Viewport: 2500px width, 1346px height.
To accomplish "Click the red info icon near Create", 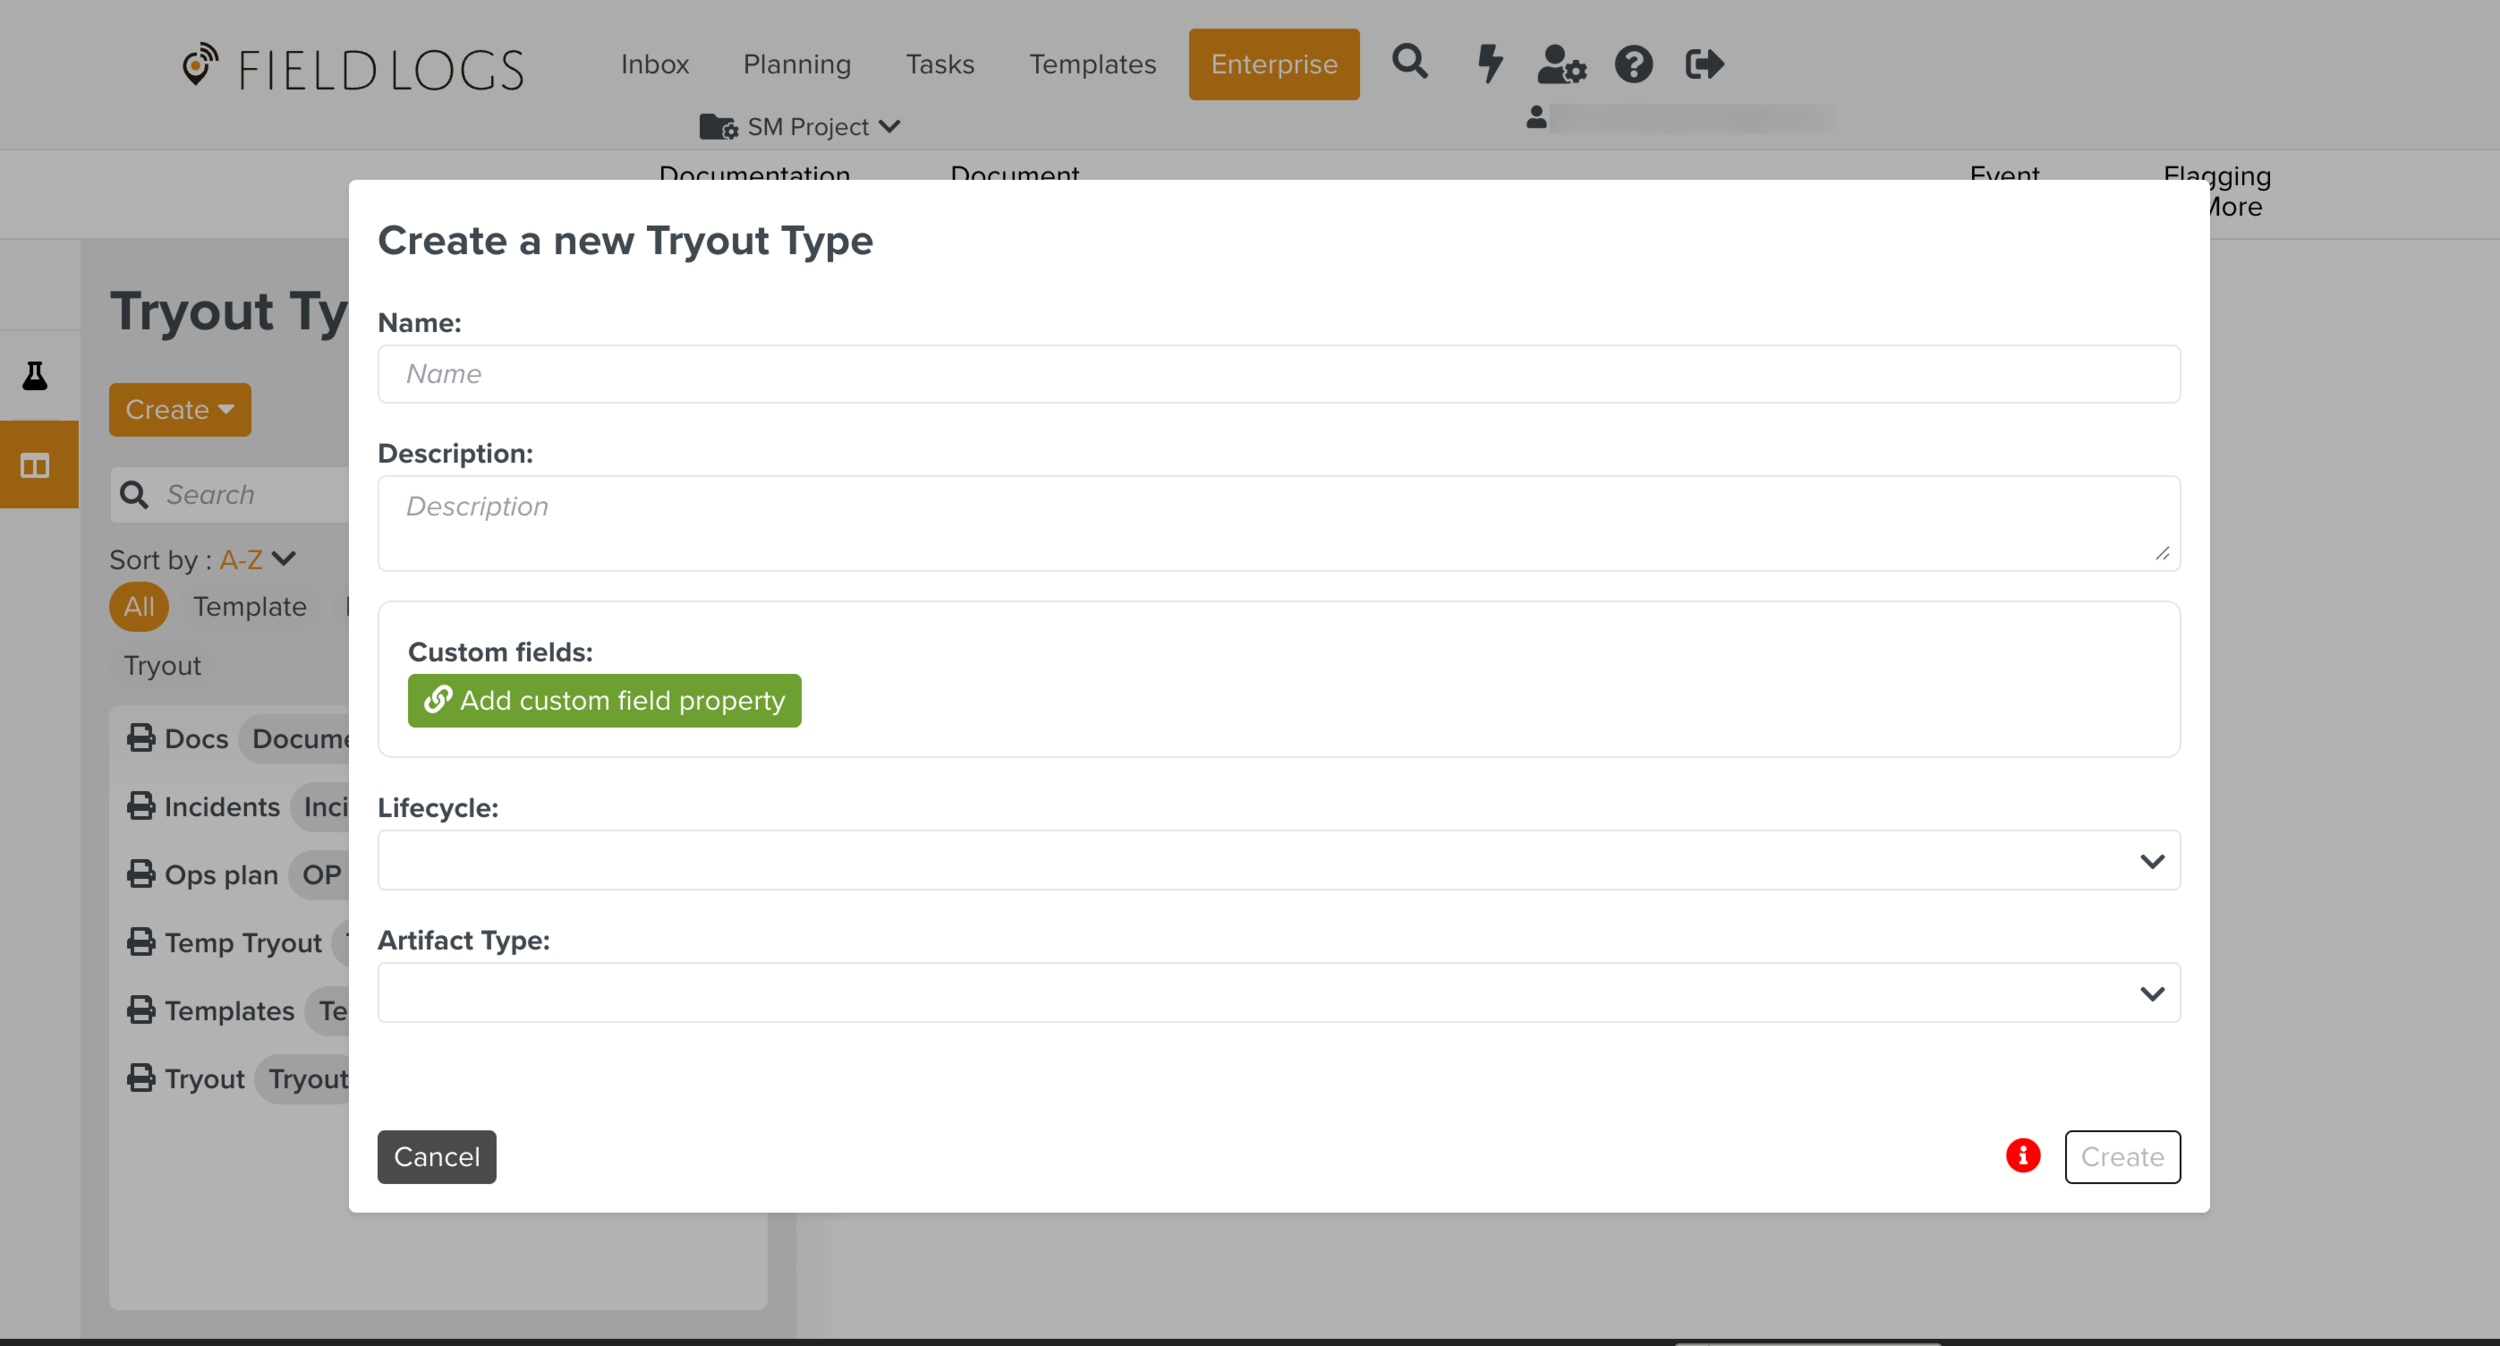I will pos(2022,1156).
